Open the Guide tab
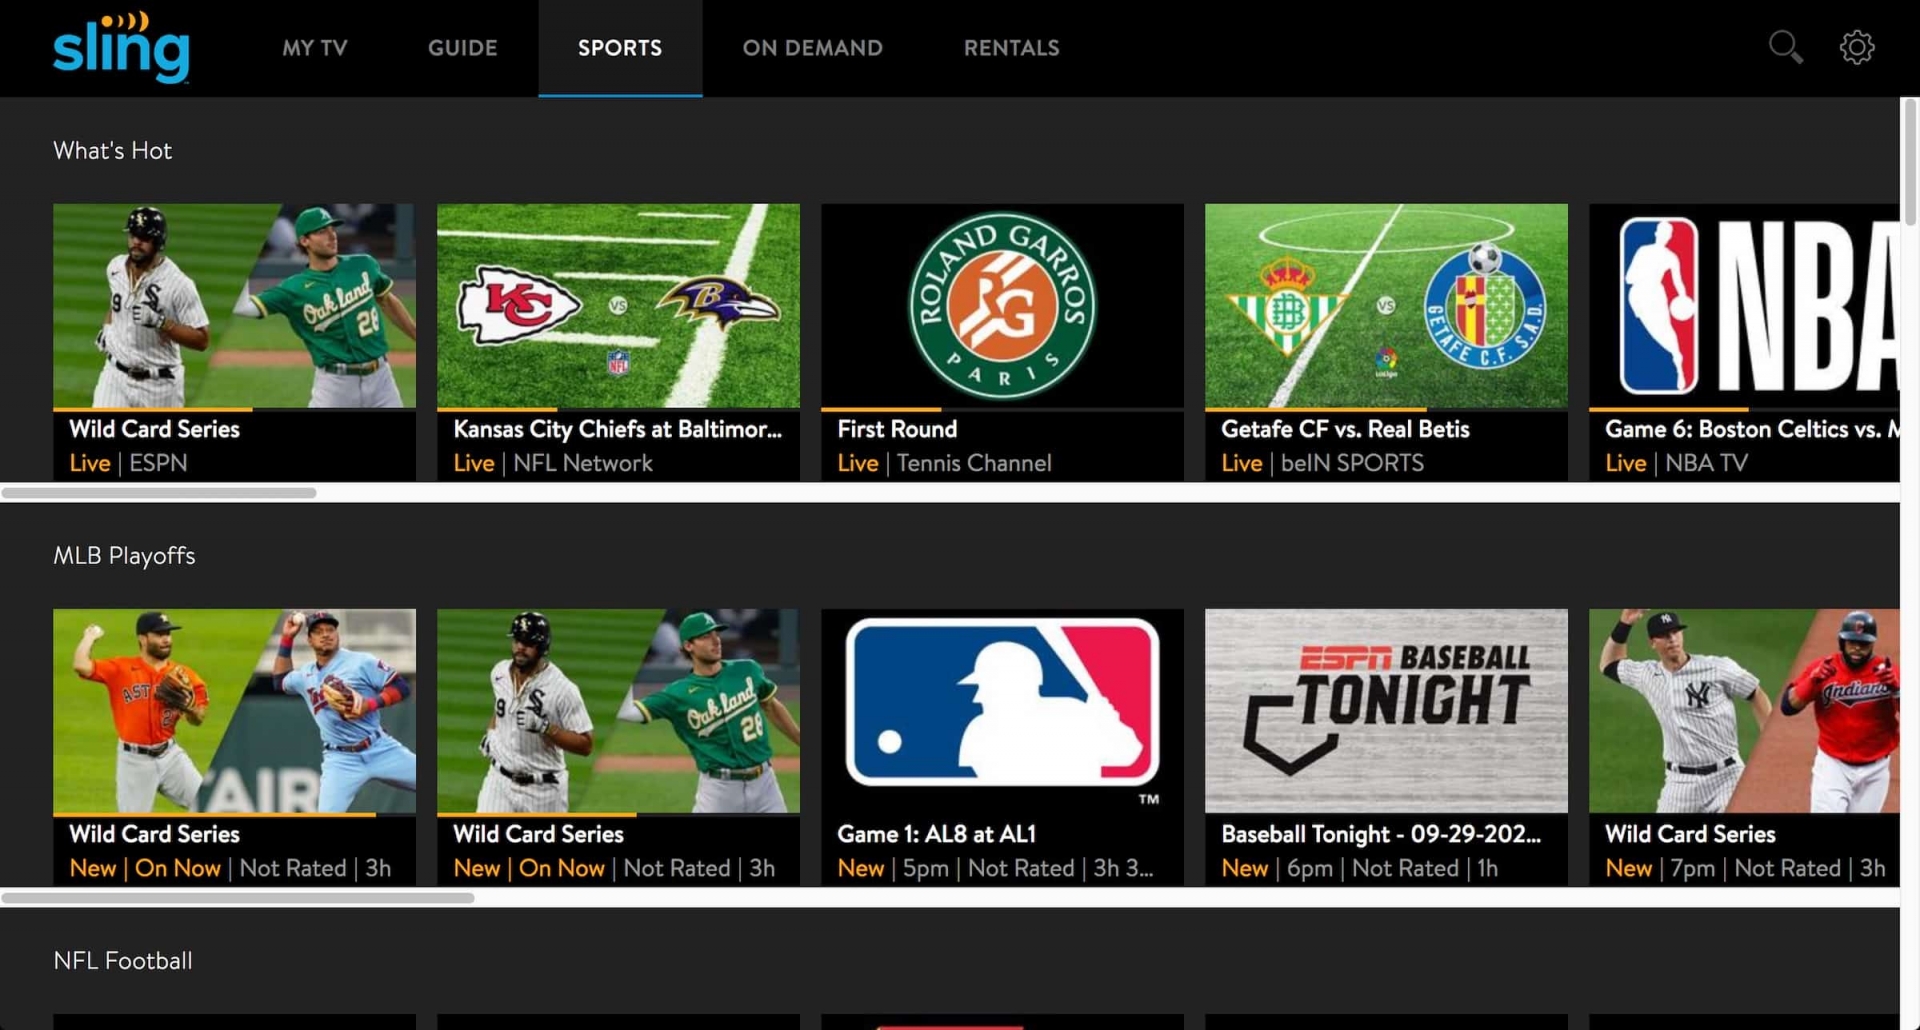The width and height of the screenshot is (1920, 1030). click(x=462, y=48)
